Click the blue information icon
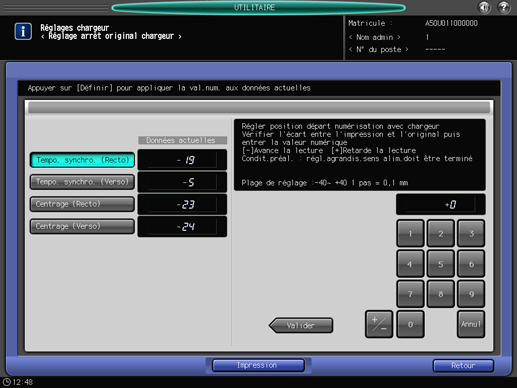 [x=23, y=31]
